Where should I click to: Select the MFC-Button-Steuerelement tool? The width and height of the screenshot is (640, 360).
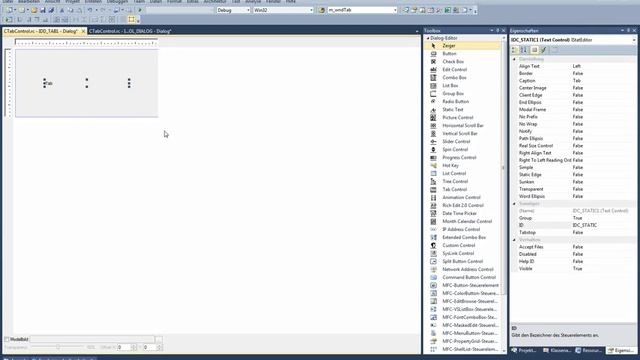coord(463,285)
